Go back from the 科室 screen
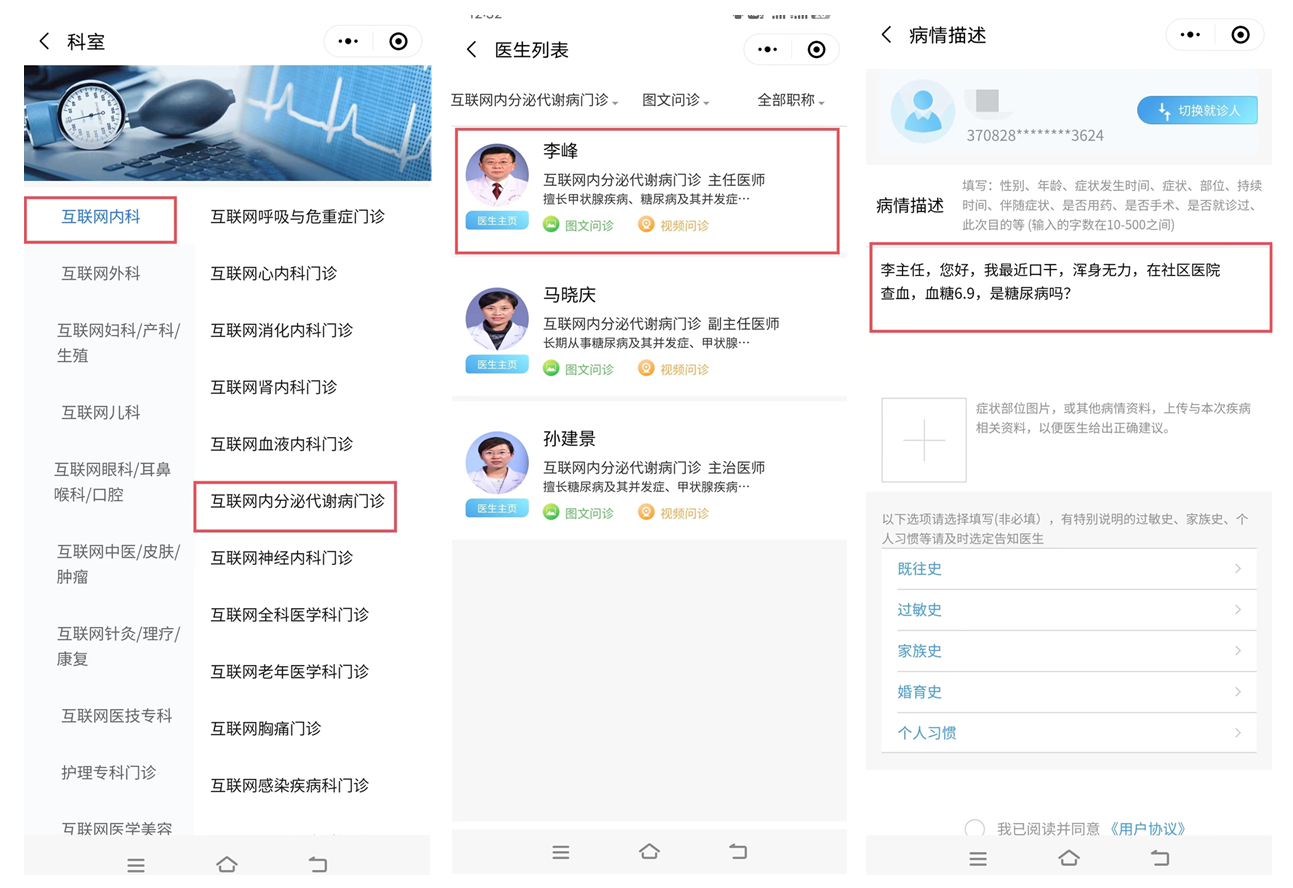The image size is (1293, 888). coord(43,41)
